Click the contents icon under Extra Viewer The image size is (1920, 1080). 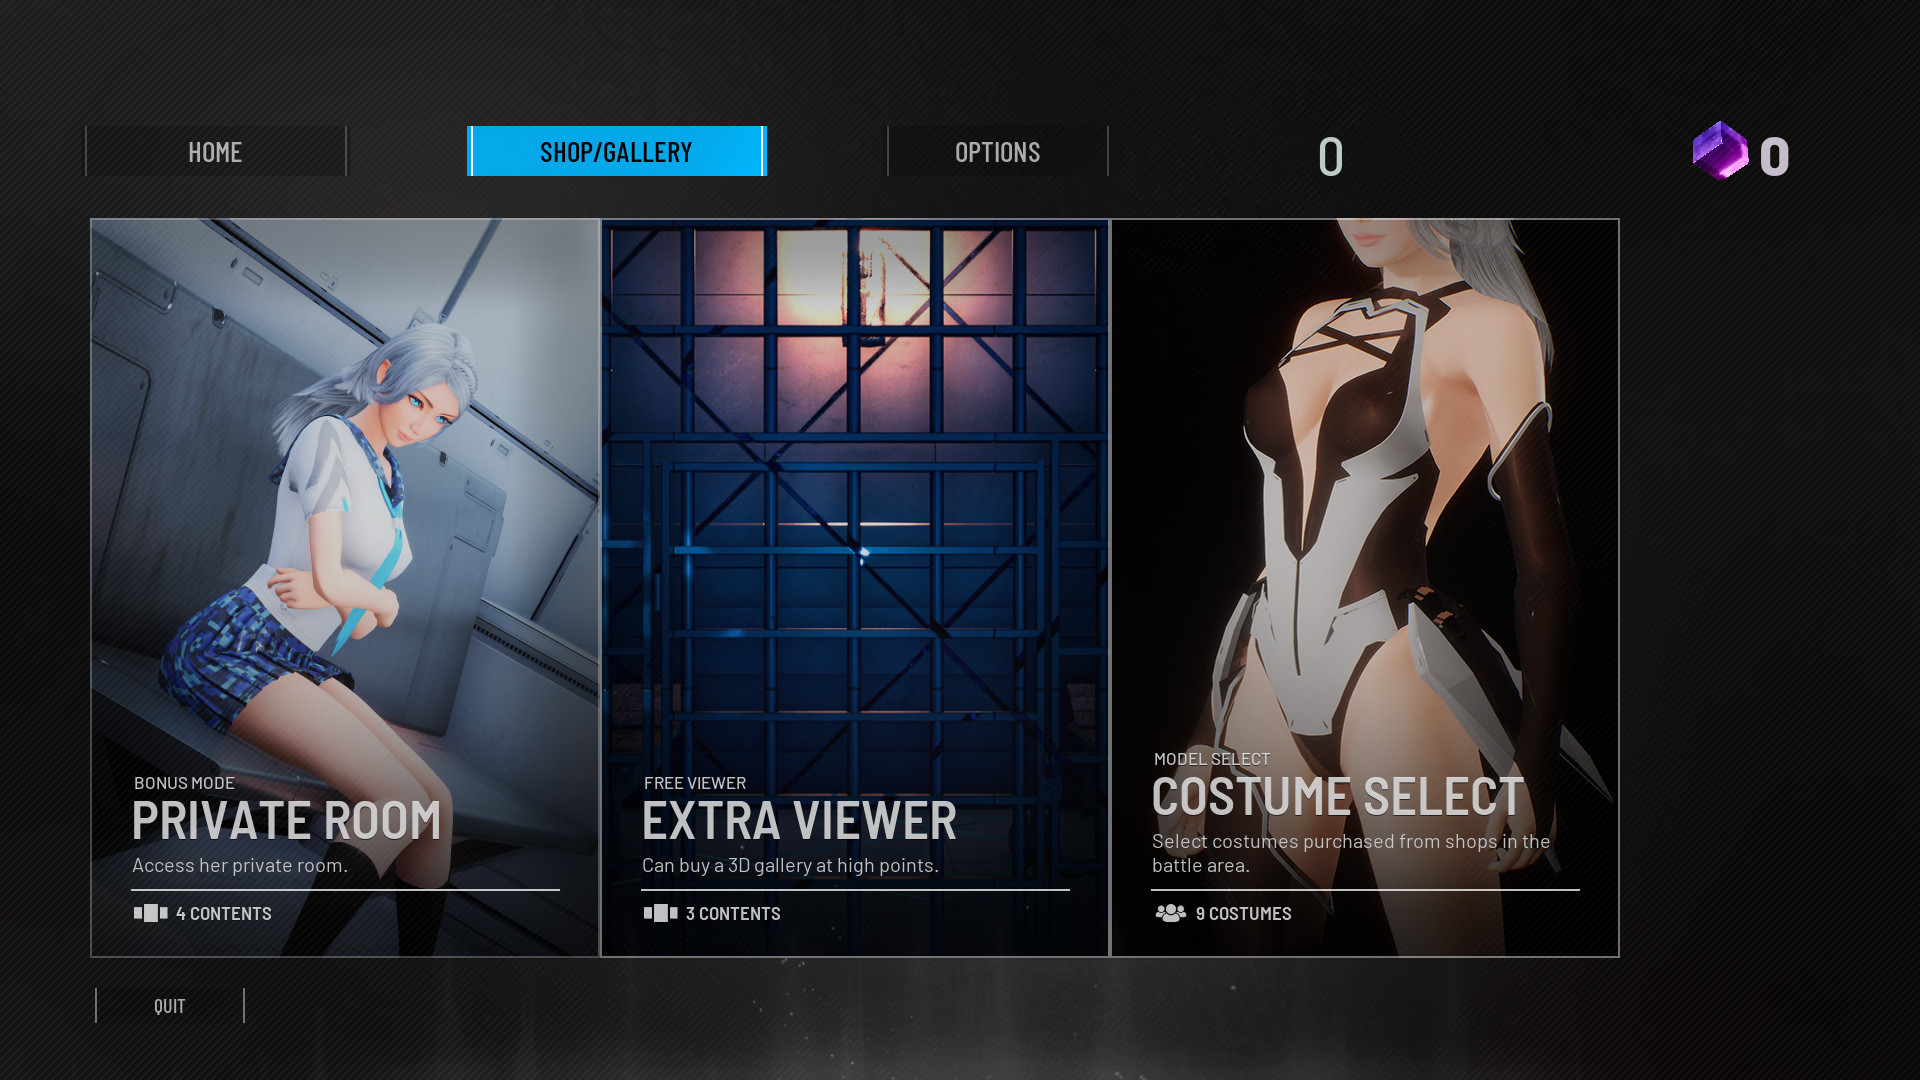click(660, 913)
